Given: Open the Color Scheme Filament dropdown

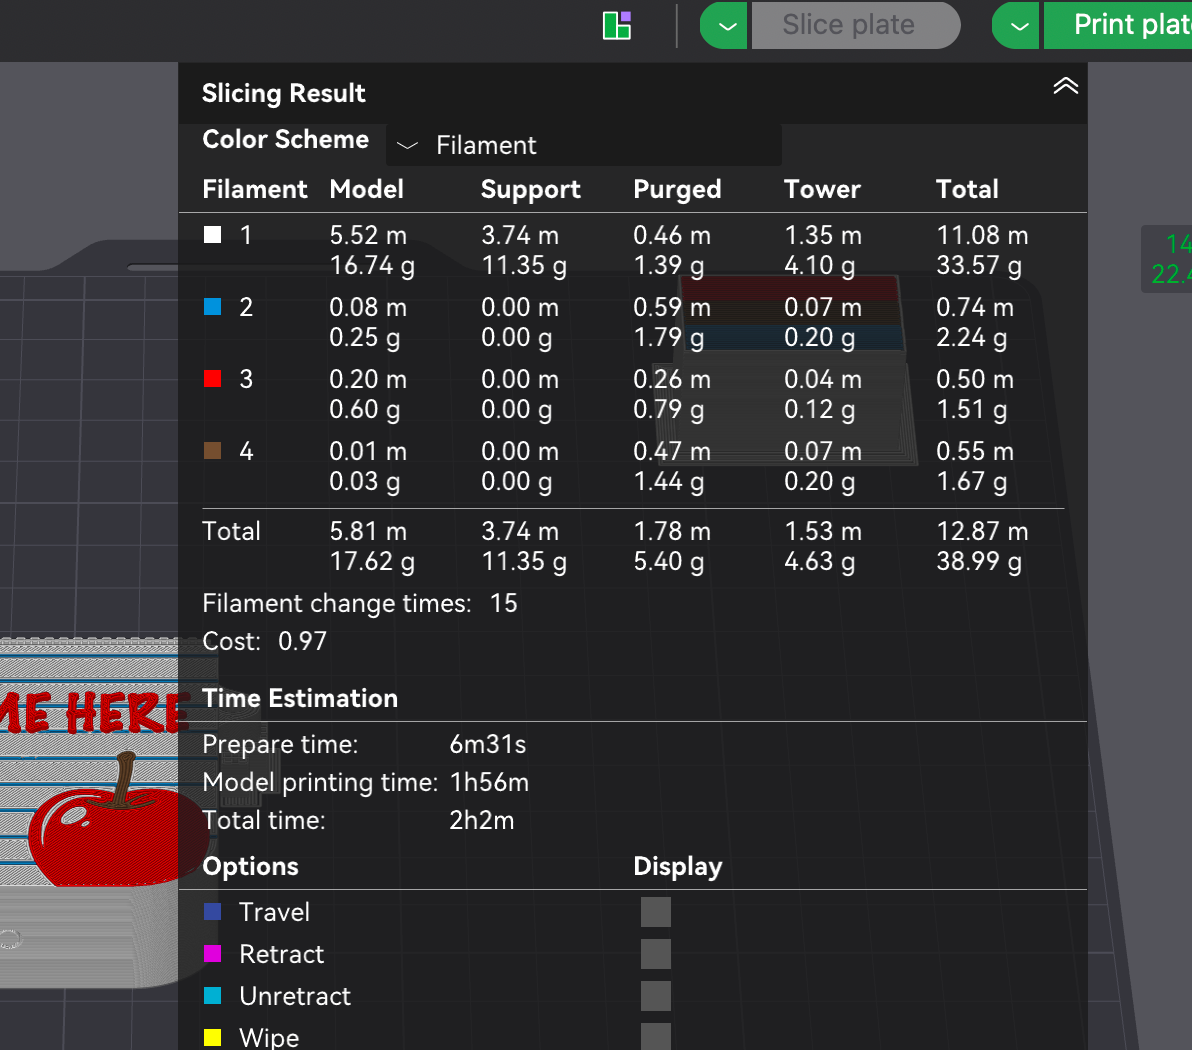Looking at the screenshot, I should tap(584, 144).
